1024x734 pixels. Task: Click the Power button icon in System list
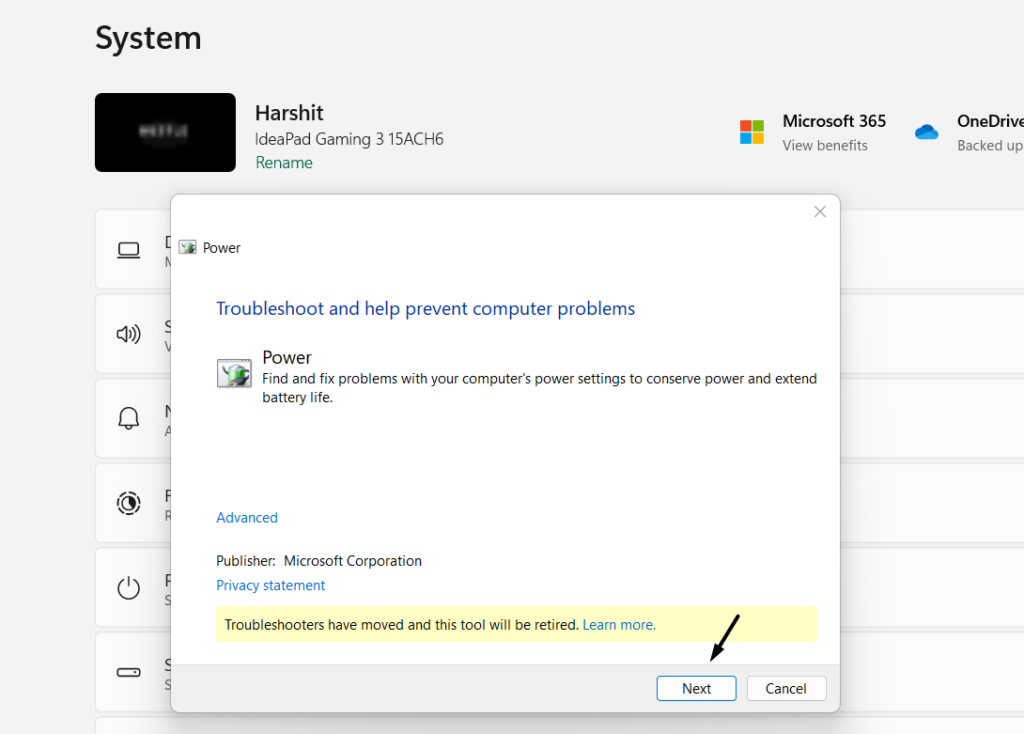pyautogui.click(x=129, y=588)
